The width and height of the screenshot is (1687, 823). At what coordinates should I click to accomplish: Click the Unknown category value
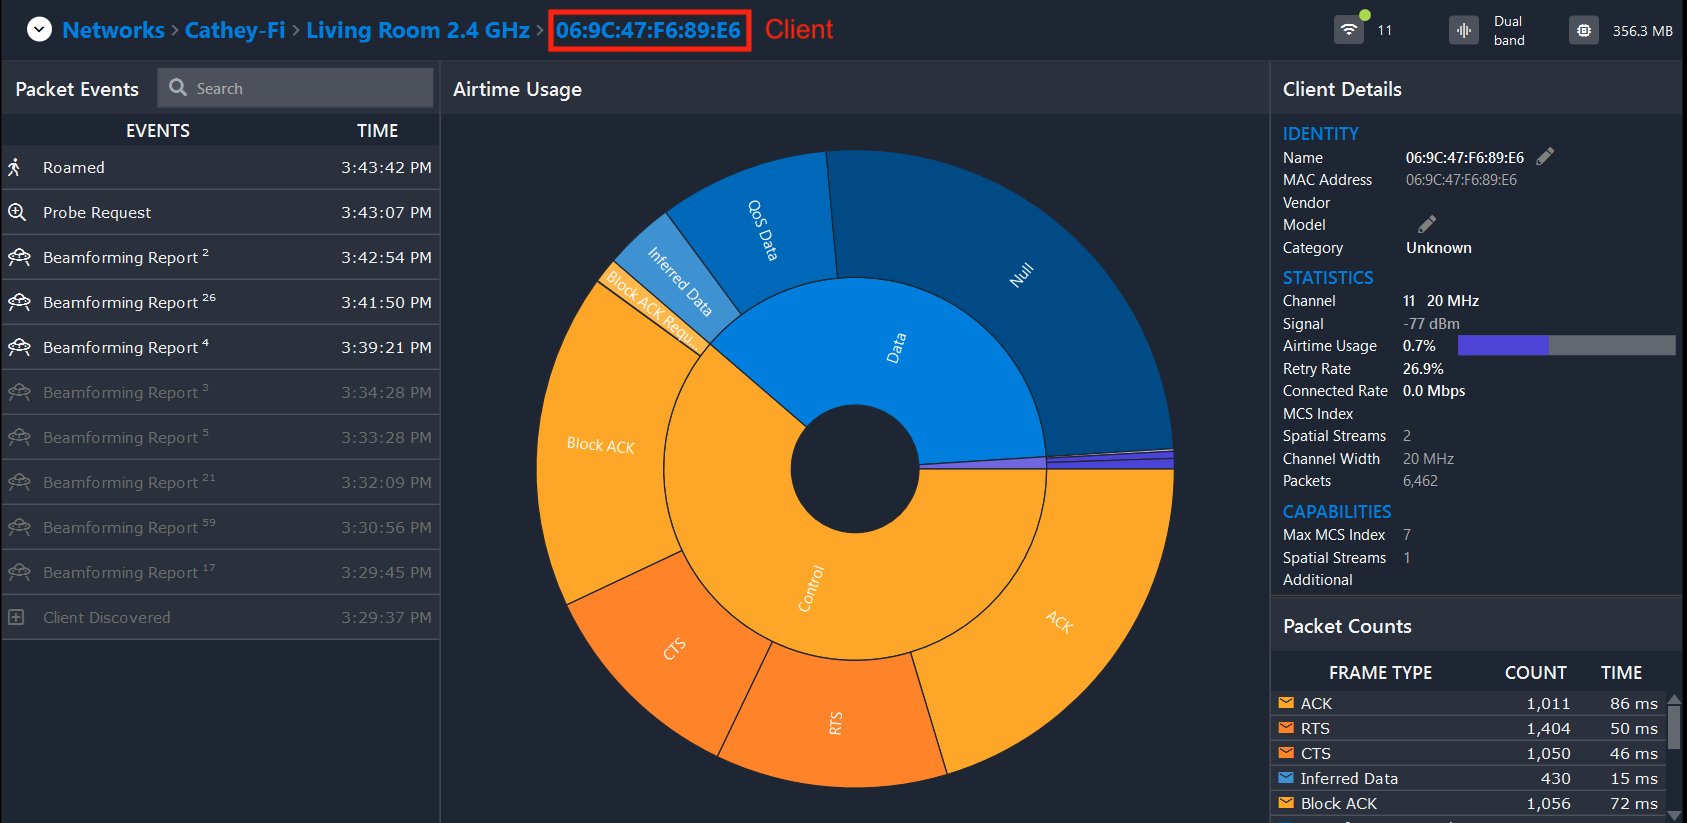pyautogui.click(x=1438, y=247)
